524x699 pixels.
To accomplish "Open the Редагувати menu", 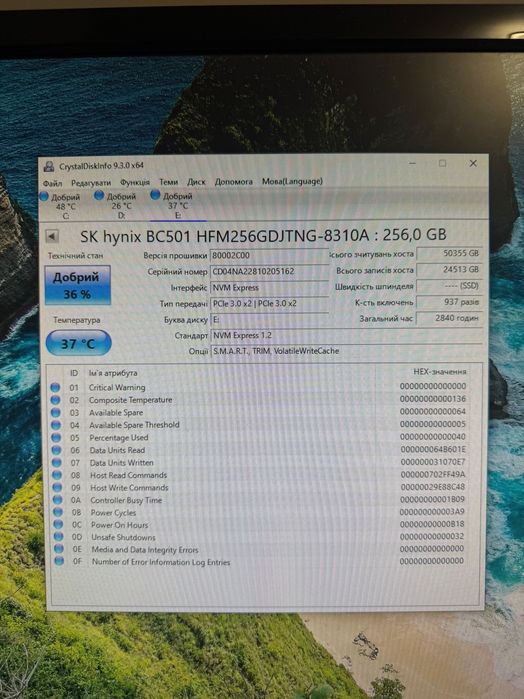I will click(x=91, y=183).
